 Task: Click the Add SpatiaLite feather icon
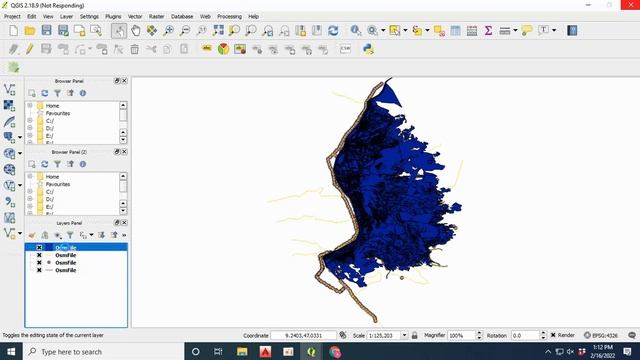(9, 122)
